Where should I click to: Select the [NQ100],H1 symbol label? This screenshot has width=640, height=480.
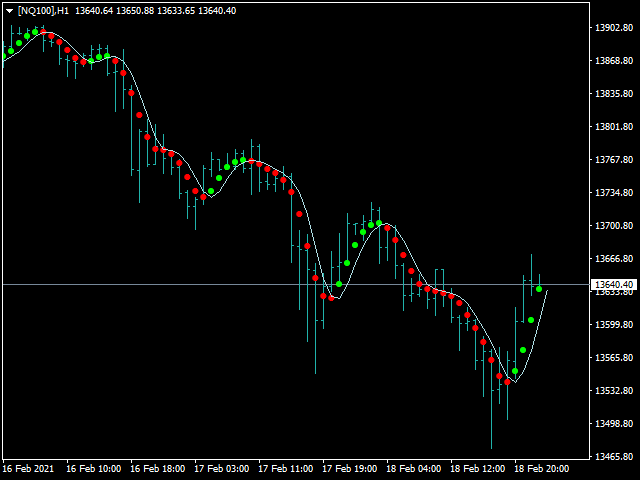point(43,11)
